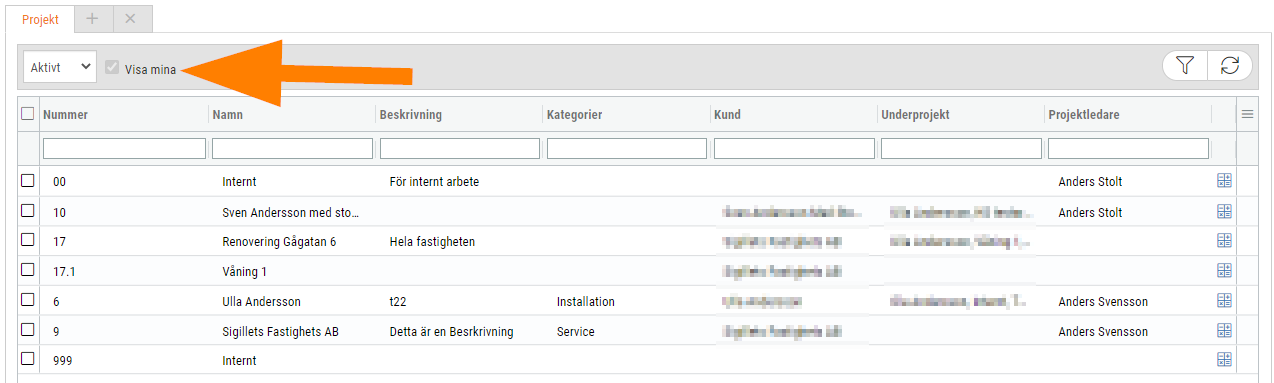1274x383 pixels.
Task: Open the filter funnel icon
Action: [1185, 66]
